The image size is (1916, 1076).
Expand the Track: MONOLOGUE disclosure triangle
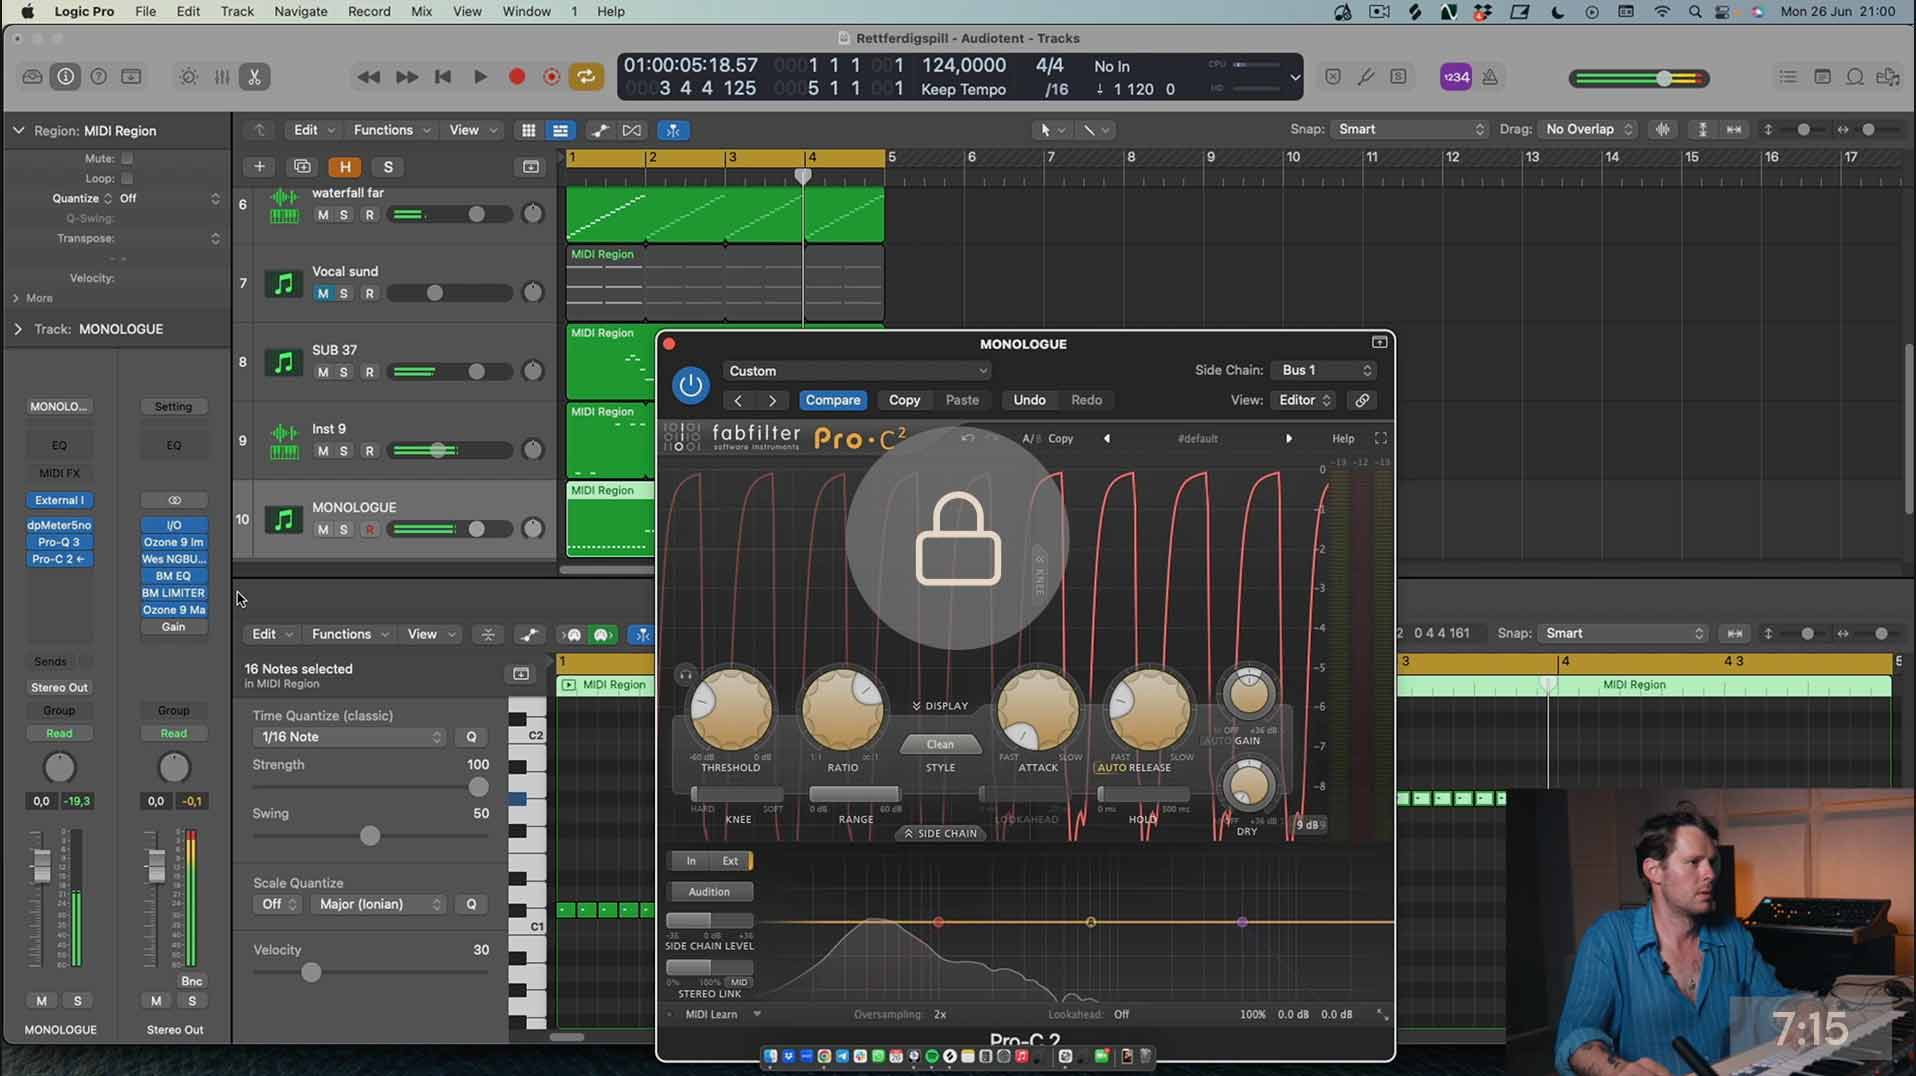click(x=18, y=329)
